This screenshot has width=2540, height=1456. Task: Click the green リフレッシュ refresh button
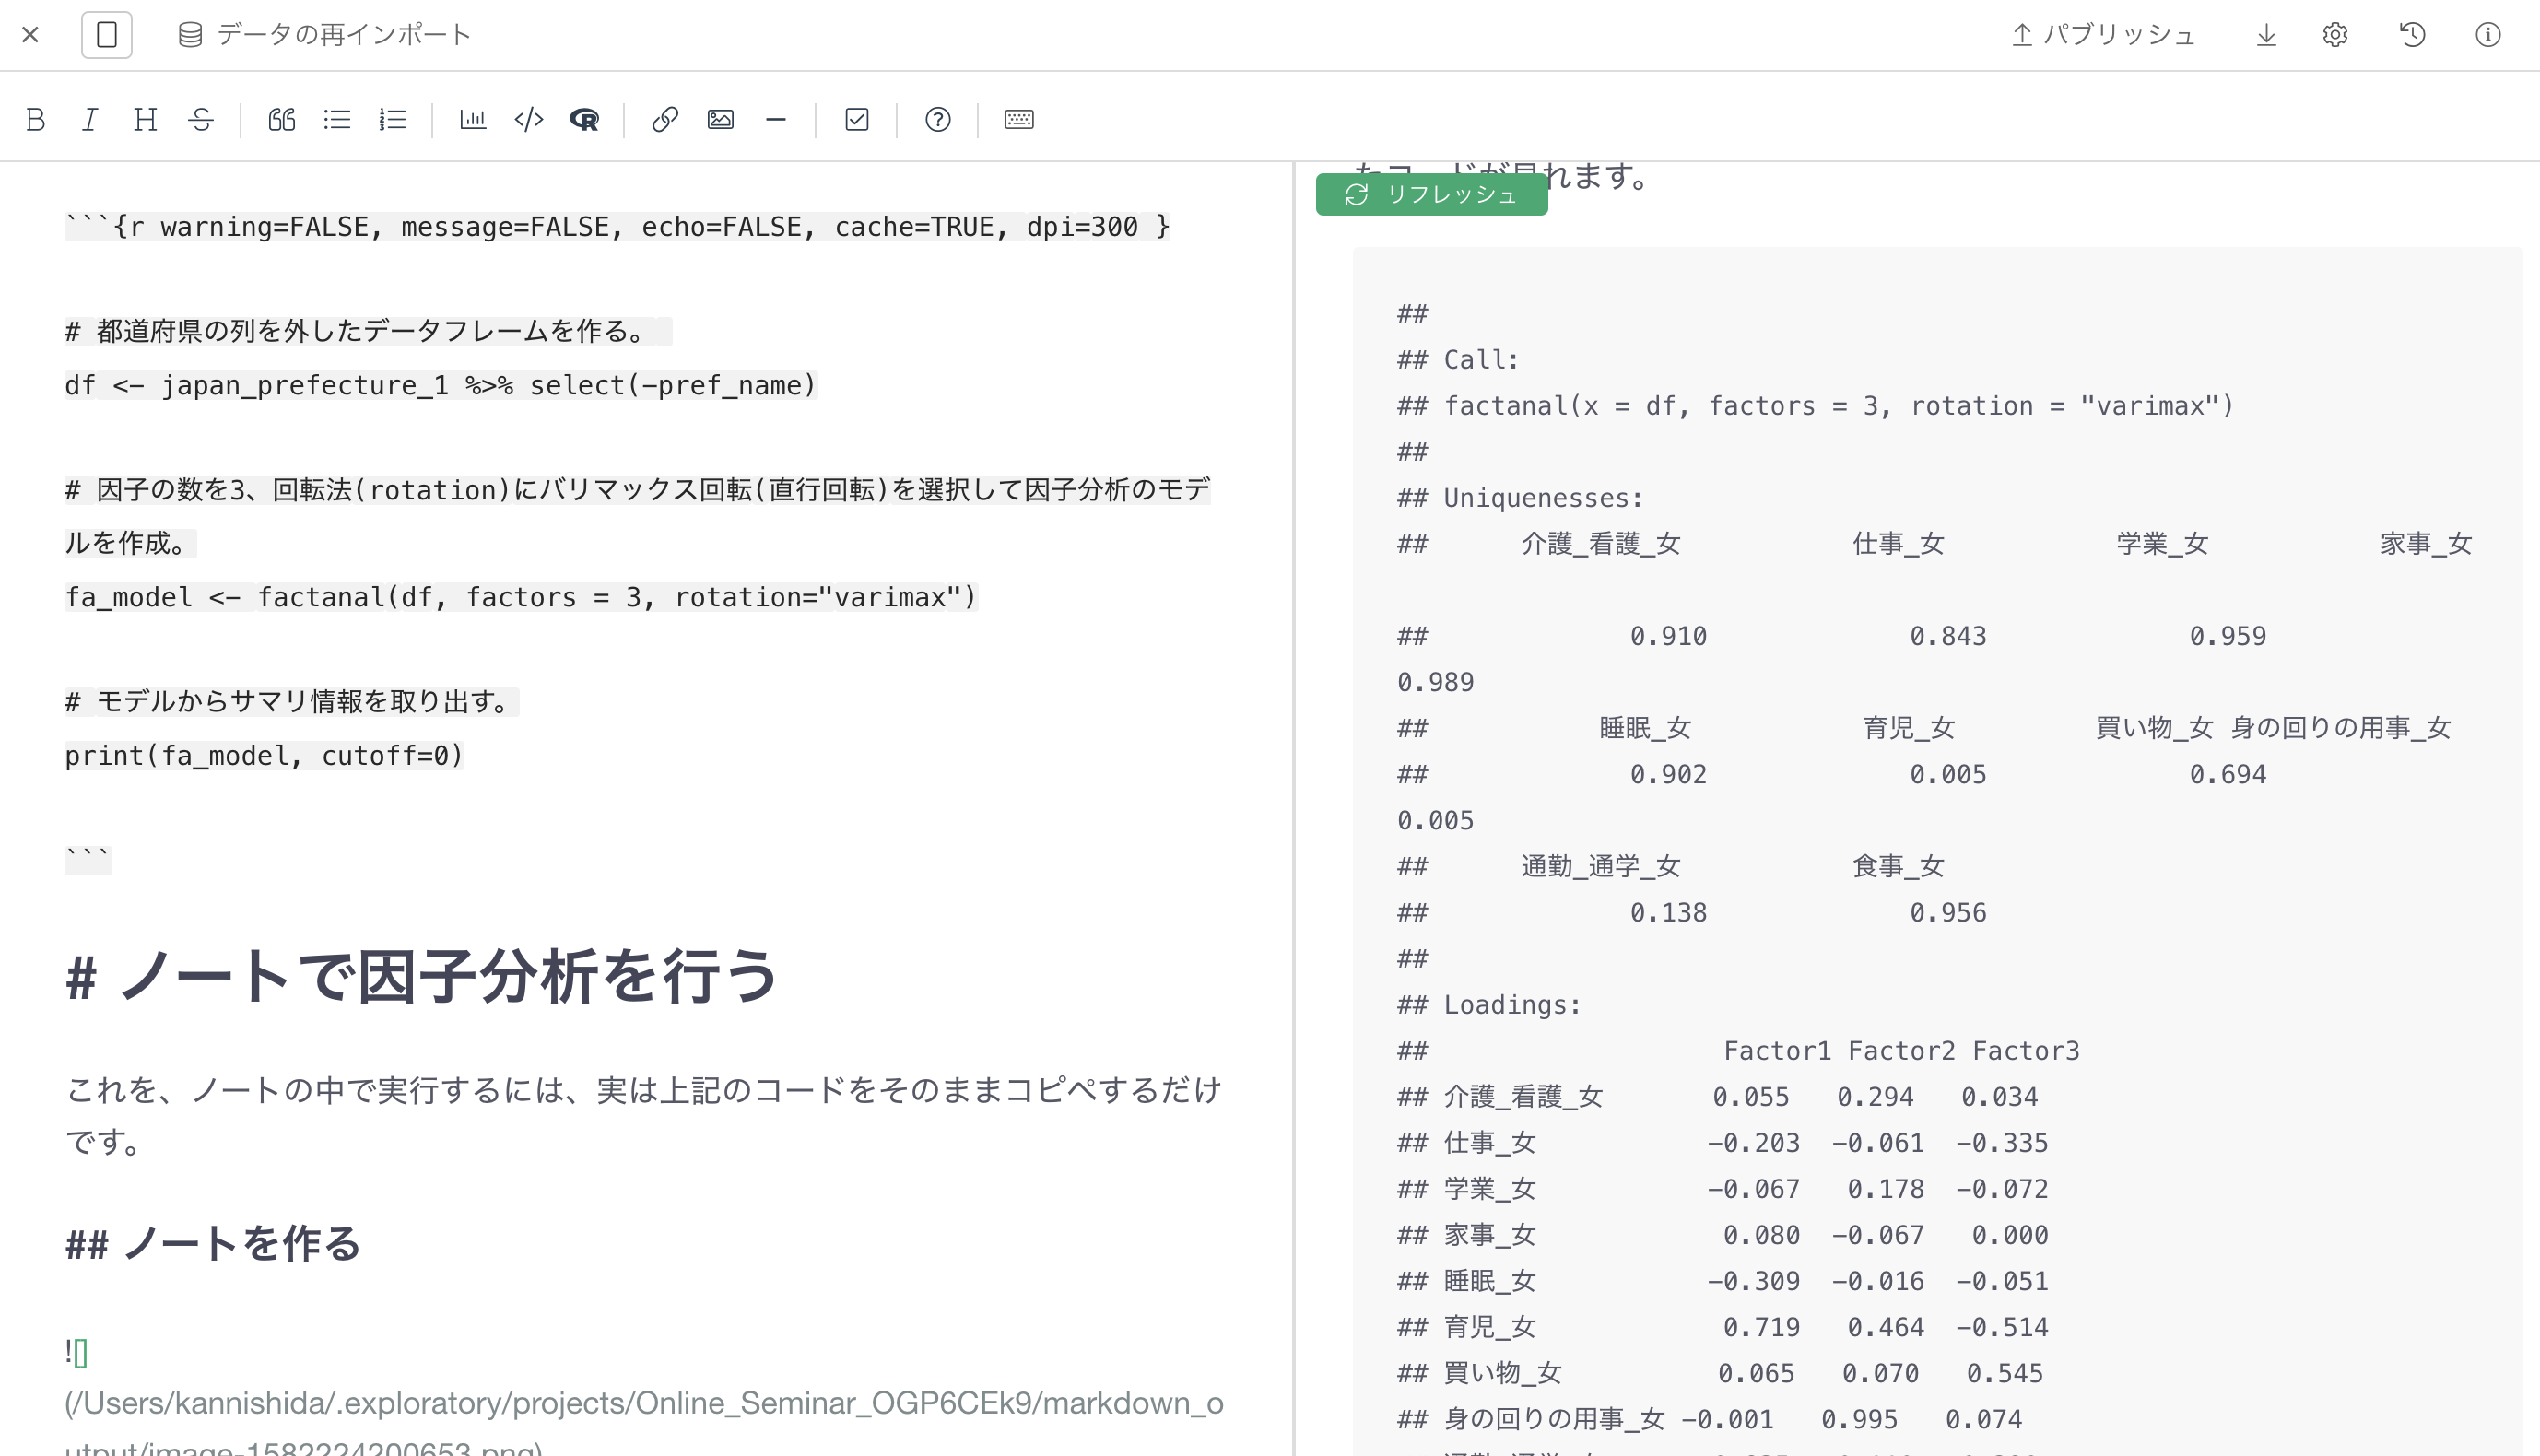point(1431,195)
